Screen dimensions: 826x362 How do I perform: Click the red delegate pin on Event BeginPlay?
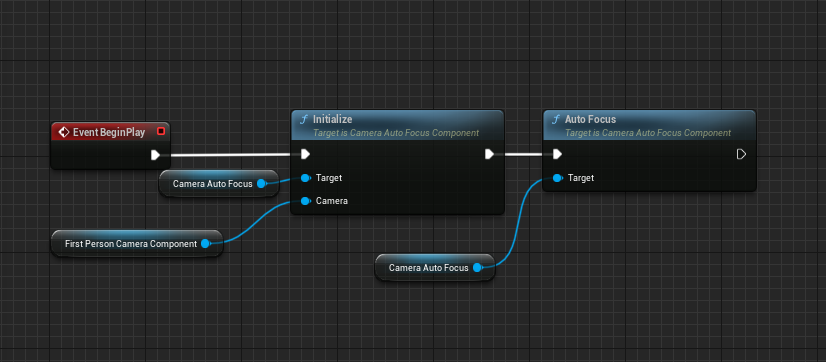click(x=161, y=131)
